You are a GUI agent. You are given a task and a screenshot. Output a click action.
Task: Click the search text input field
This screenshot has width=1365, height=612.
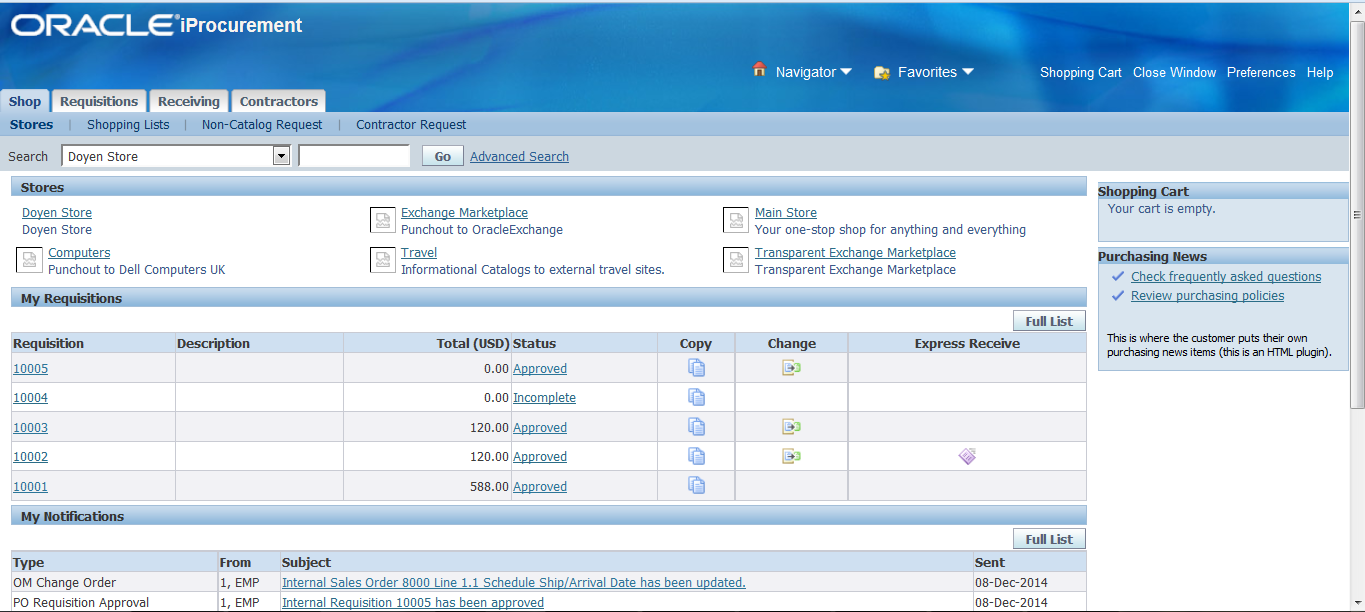(x=354, y=156)
